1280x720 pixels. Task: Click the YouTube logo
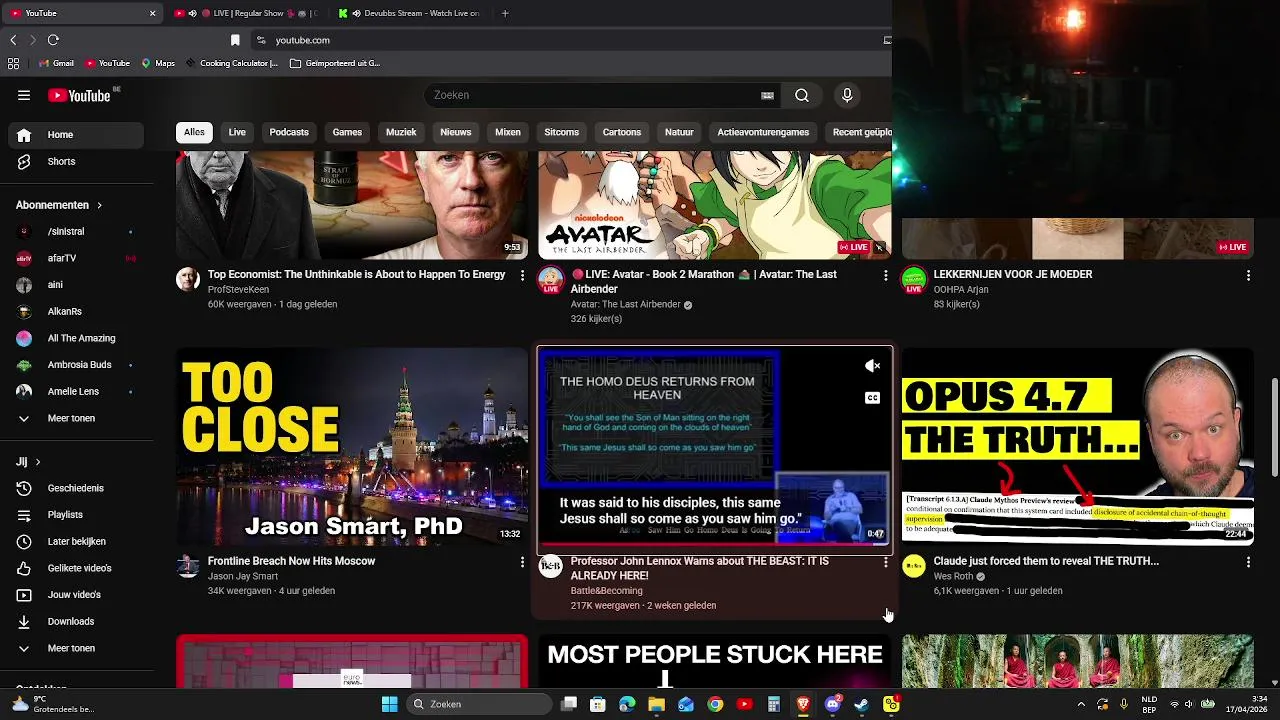coord(80,95)
